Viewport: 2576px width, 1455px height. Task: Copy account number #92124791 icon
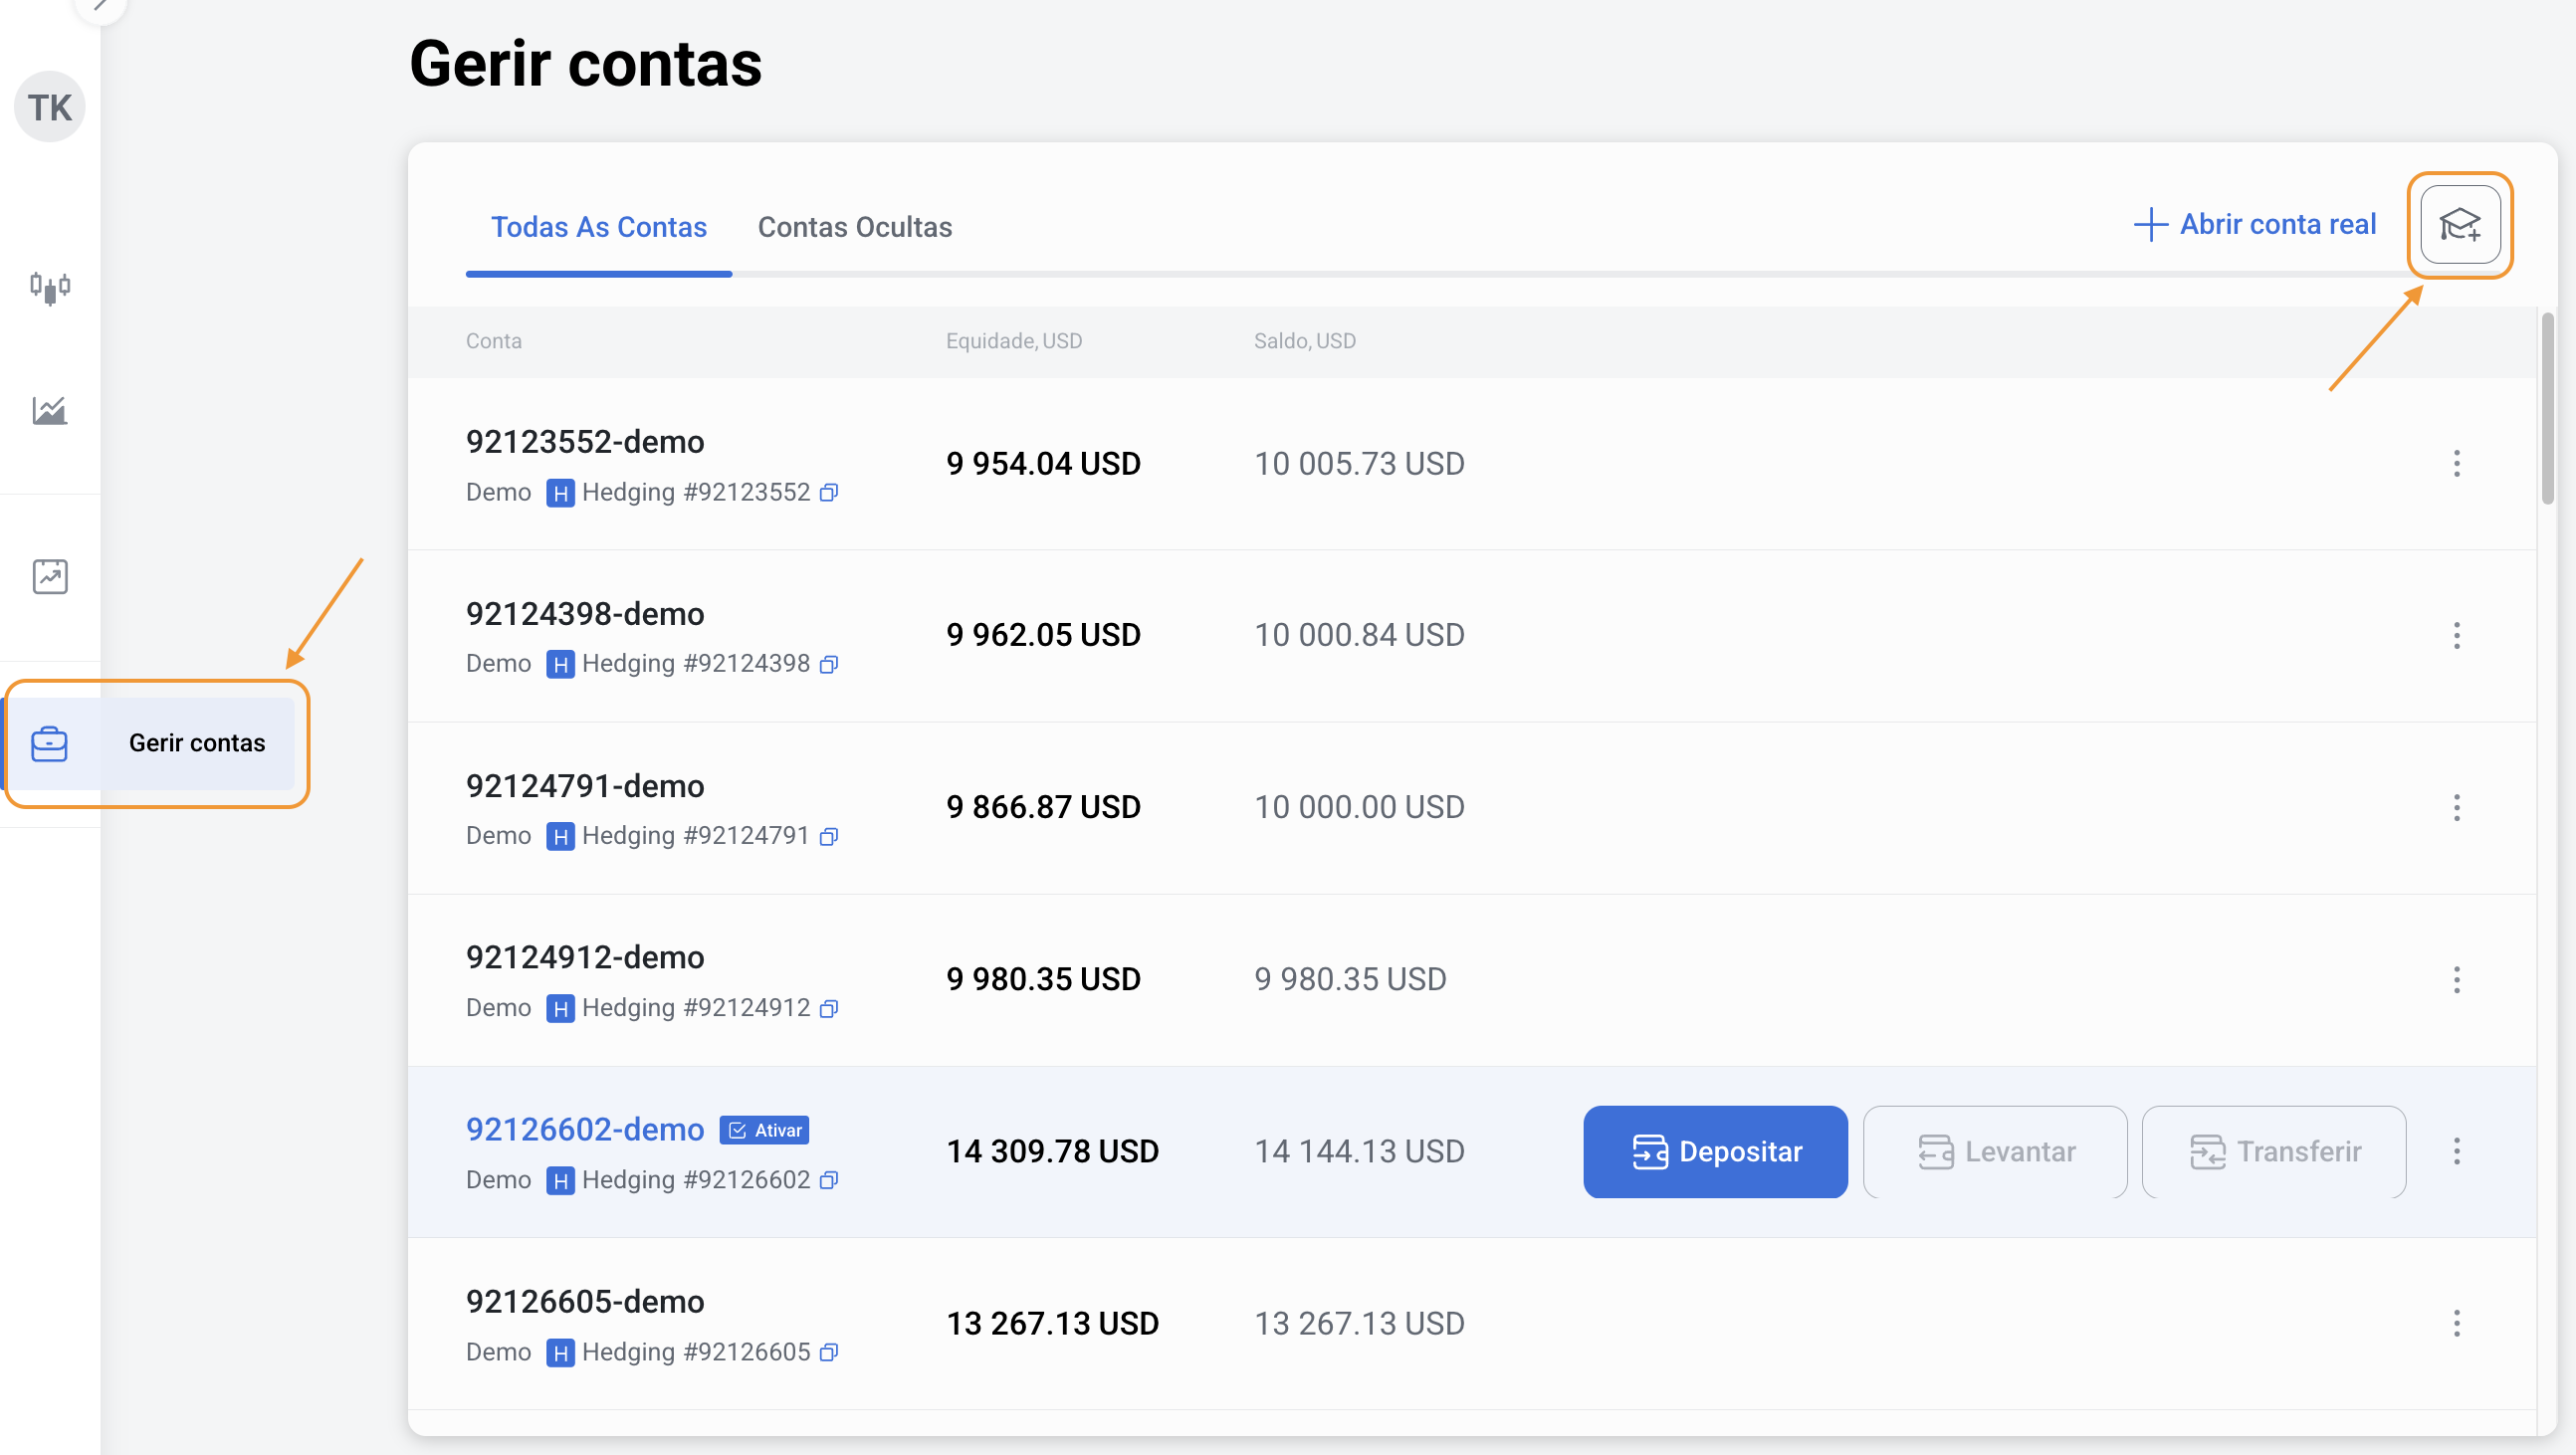click(x=829, y=836)
